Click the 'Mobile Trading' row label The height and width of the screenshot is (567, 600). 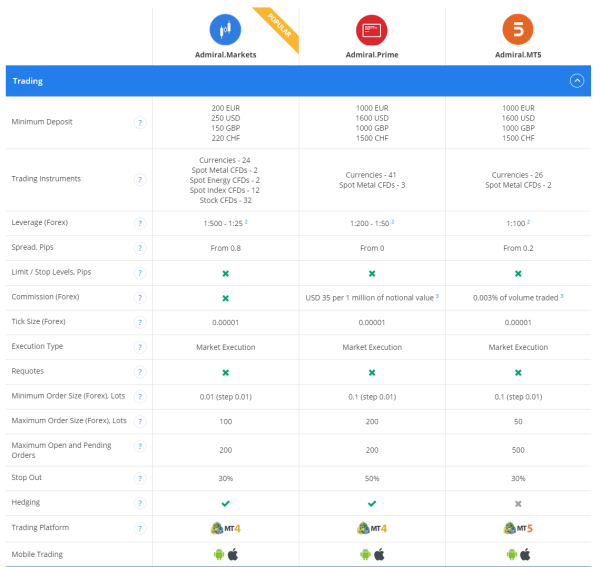pyautogui.click(x=37, y=554)
